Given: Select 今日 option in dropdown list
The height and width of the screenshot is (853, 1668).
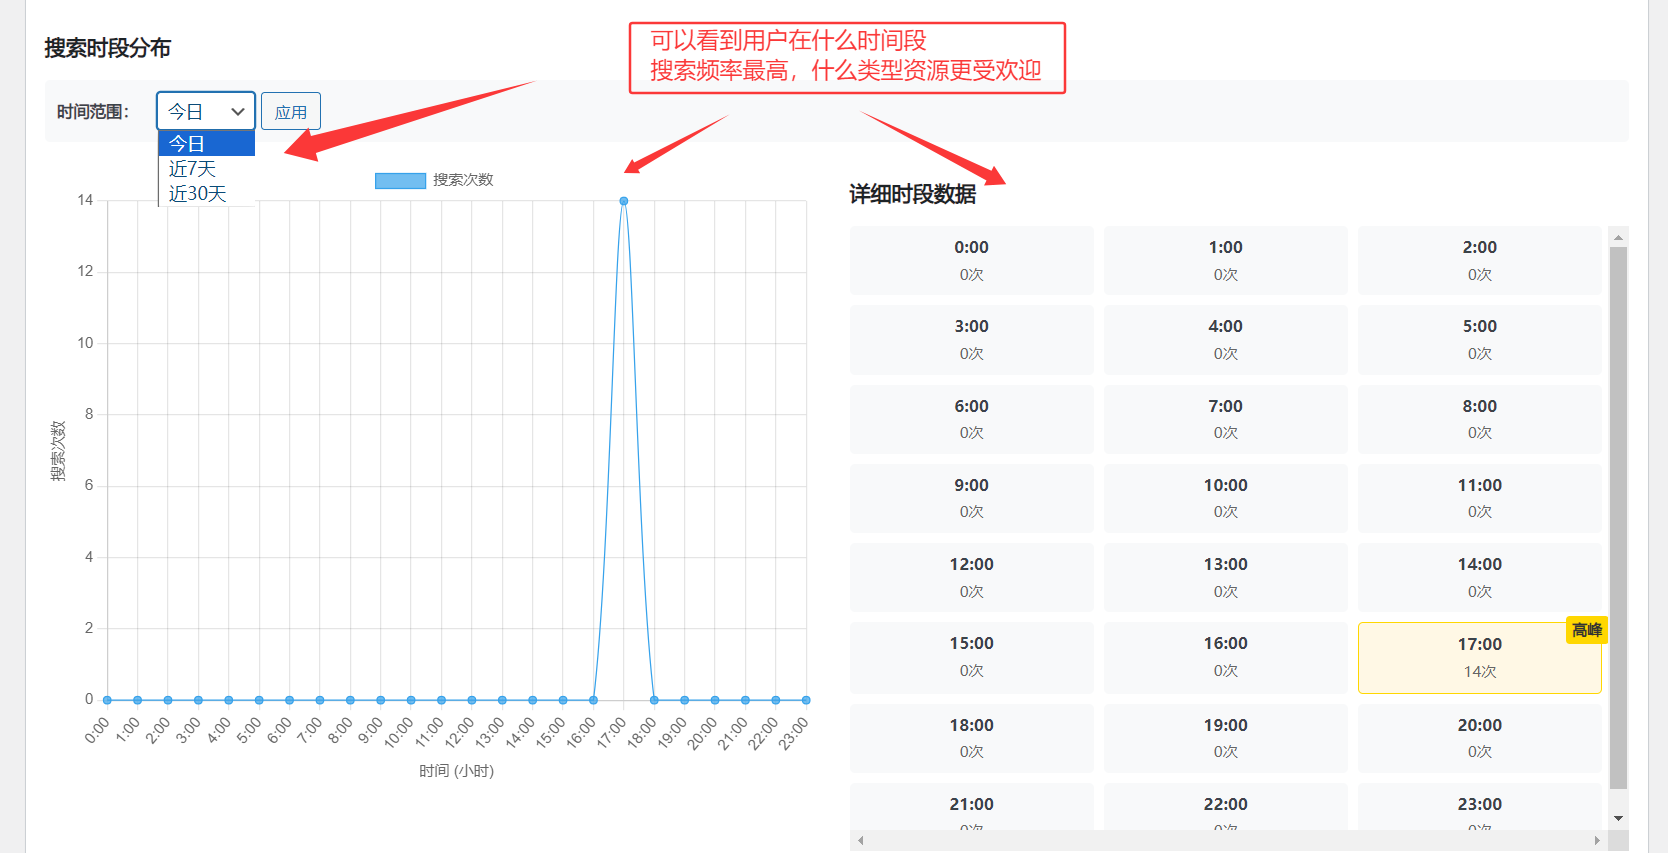Looking at the screenshot, I should [x=206, y=144].
